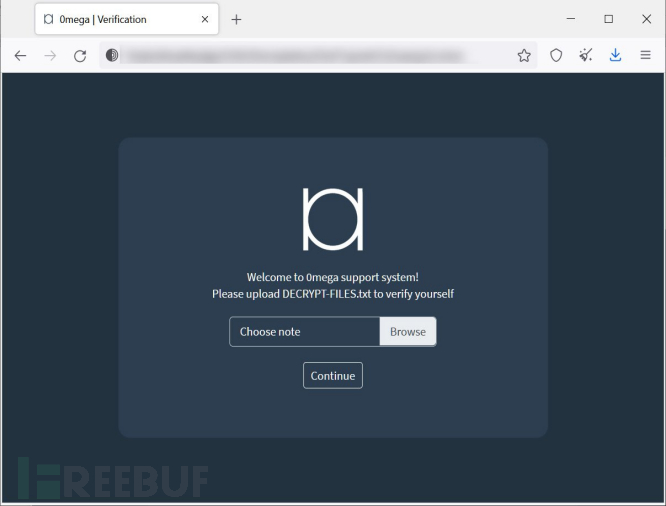Bookmark this page with the star icon

[x=524, y=55]
